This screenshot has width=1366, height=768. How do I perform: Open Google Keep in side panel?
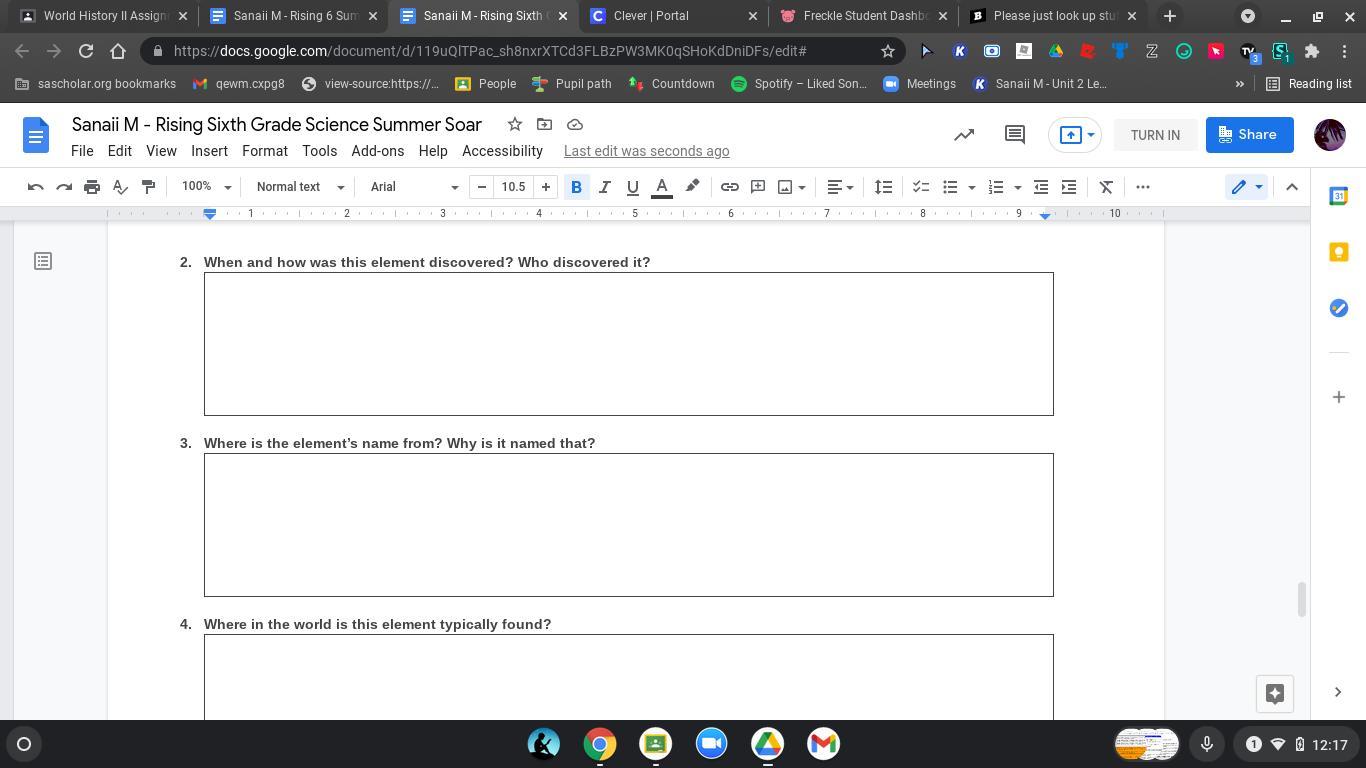[x=1338, y=252]
